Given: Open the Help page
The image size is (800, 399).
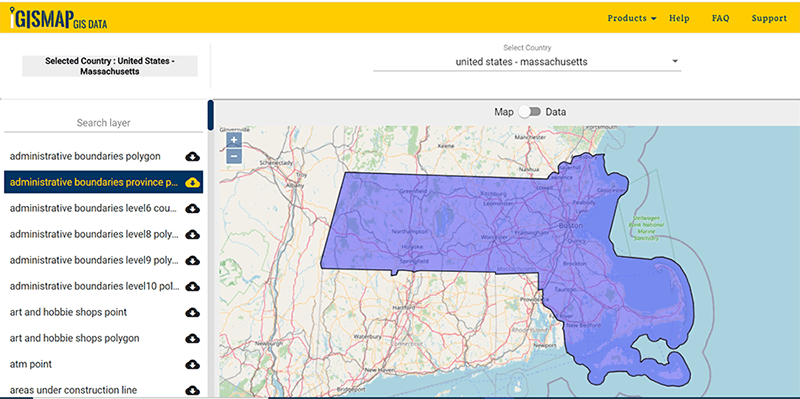Looking at the screenshot, I should 679,18.
